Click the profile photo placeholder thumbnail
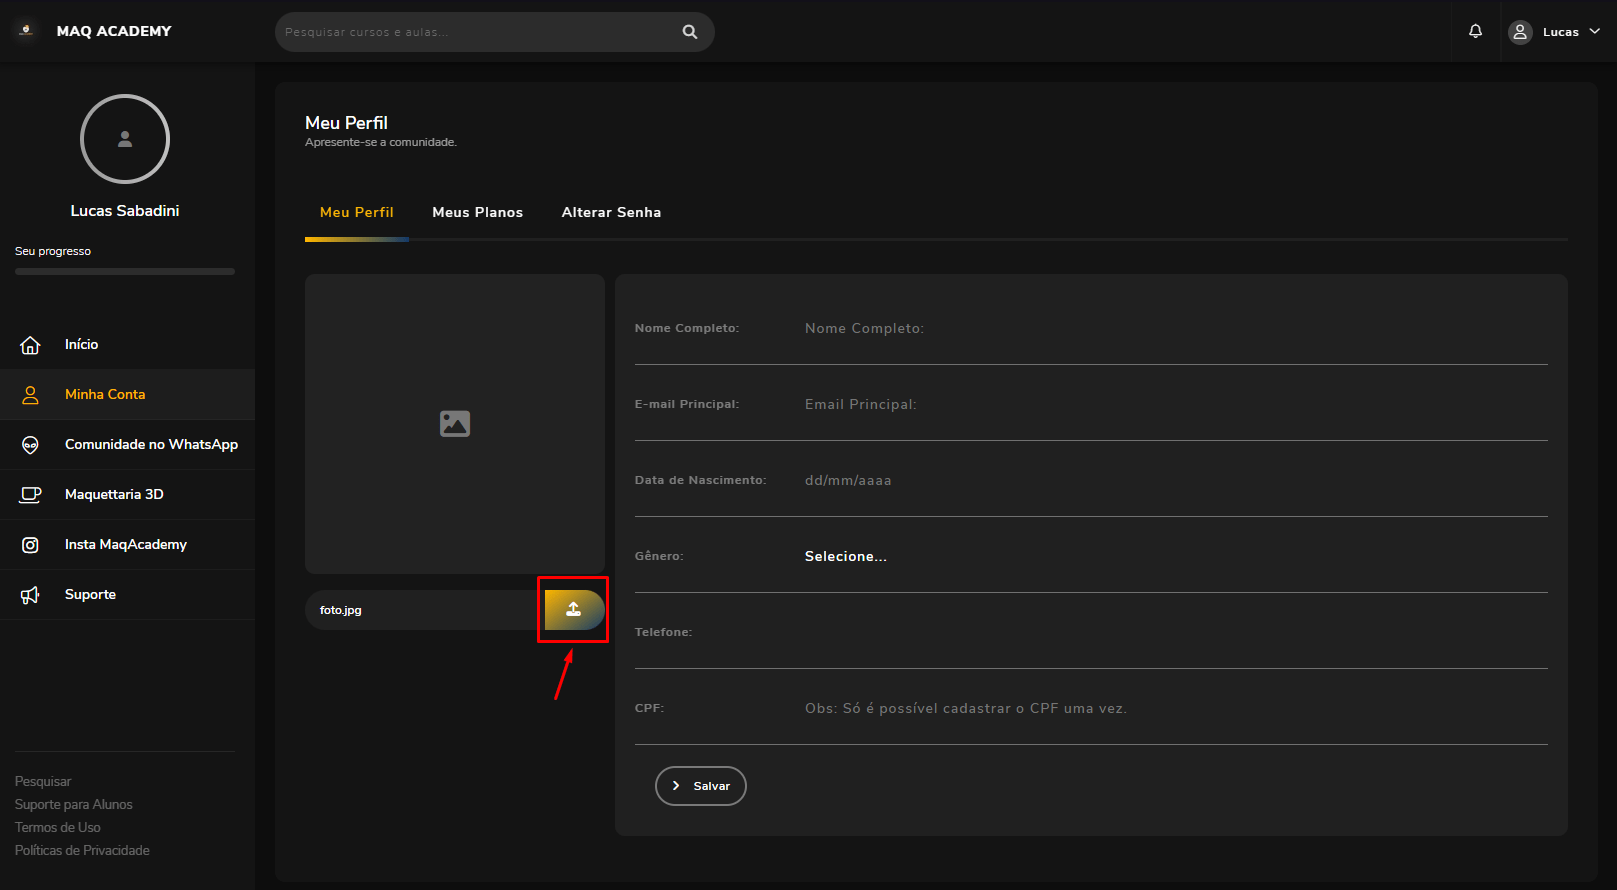Screen dimensions: 1617x890 455,424
